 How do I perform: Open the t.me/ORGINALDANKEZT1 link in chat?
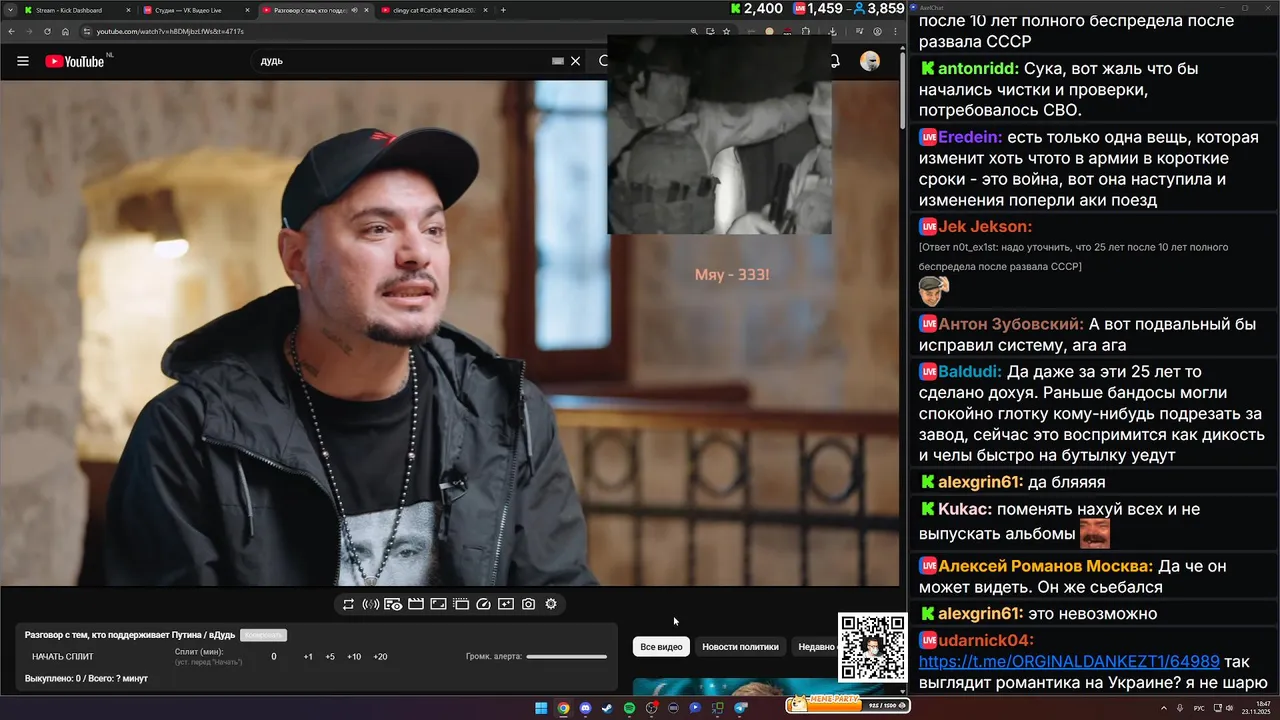point(1069,661)
